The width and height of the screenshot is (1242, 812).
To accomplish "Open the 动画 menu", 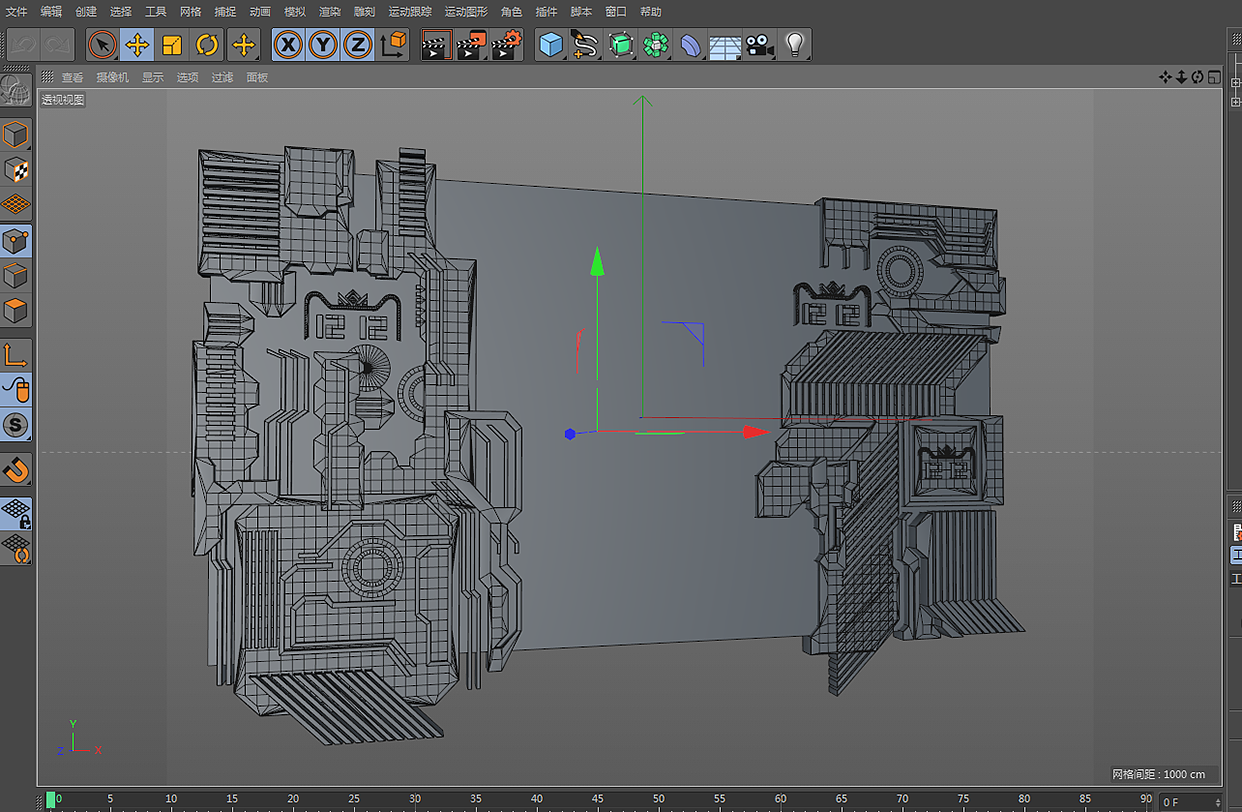I will click(x=260, y=12).
